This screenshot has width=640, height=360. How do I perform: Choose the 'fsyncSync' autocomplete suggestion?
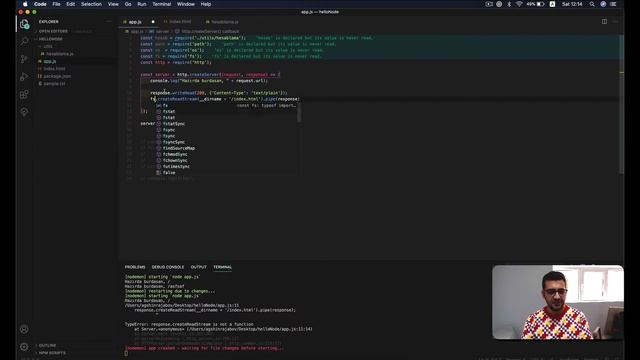coord(226,142)
